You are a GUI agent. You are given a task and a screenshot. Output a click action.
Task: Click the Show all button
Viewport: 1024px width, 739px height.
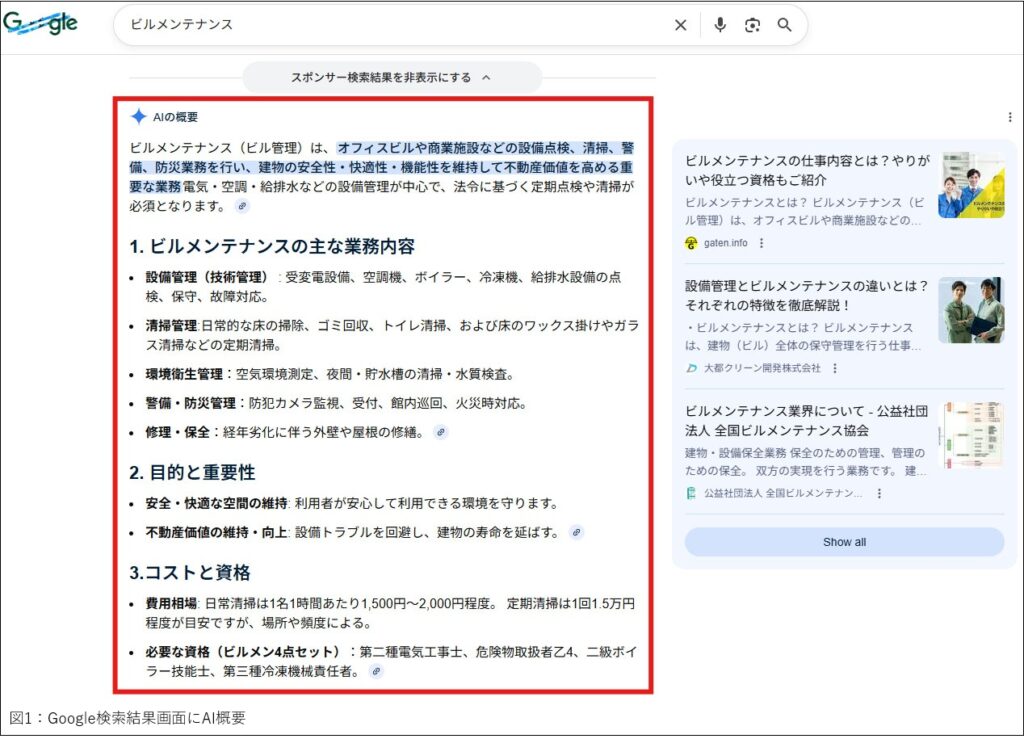pos(845,541)
